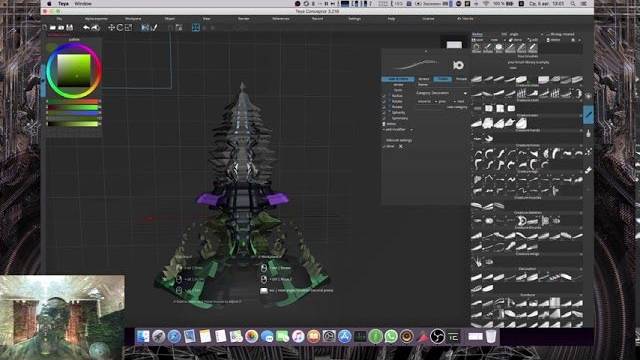Toggle the Sphericity checkbox

384,113
